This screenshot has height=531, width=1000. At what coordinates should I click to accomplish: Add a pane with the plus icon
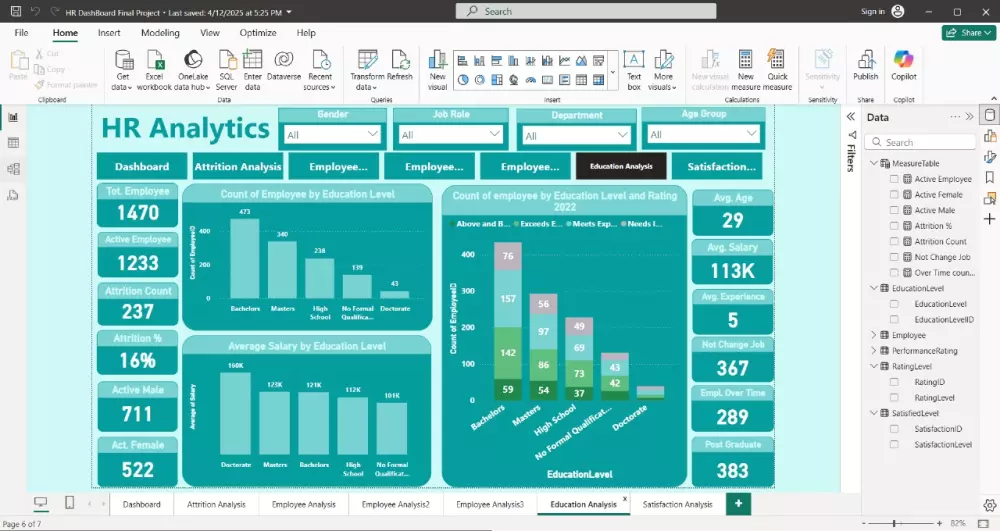pyautogui.click(x=990, y=219)
